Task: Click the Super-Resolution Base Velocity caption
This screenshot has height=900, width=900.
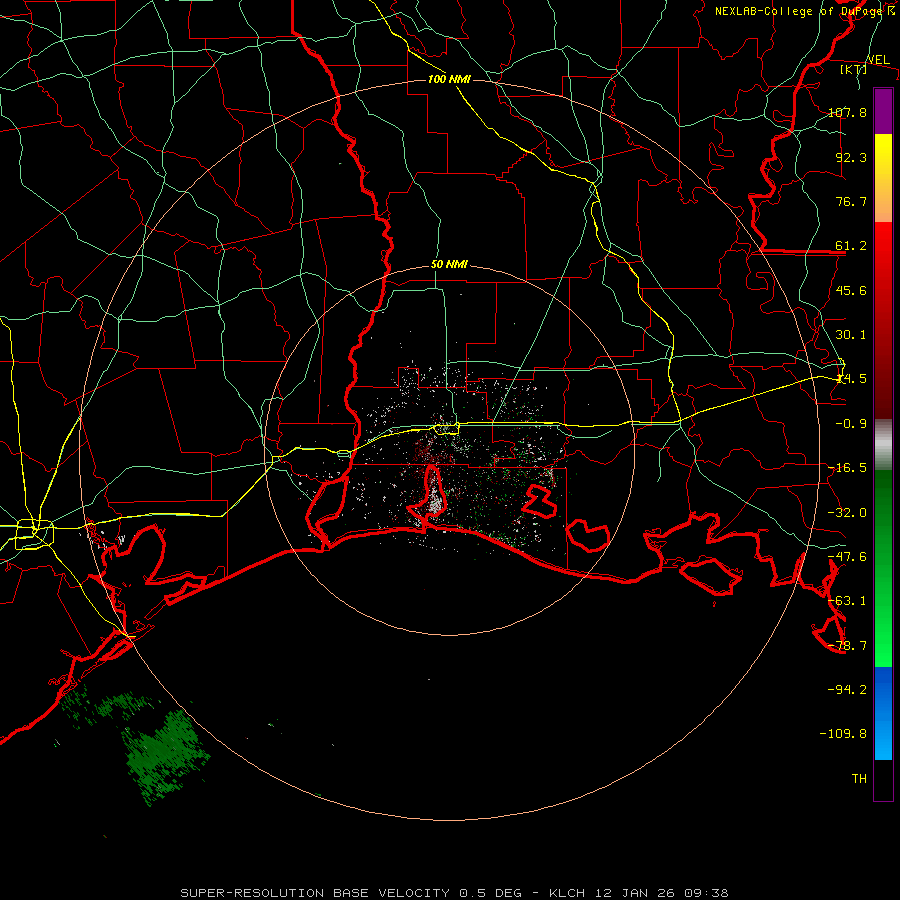Action: click(455, 893)
